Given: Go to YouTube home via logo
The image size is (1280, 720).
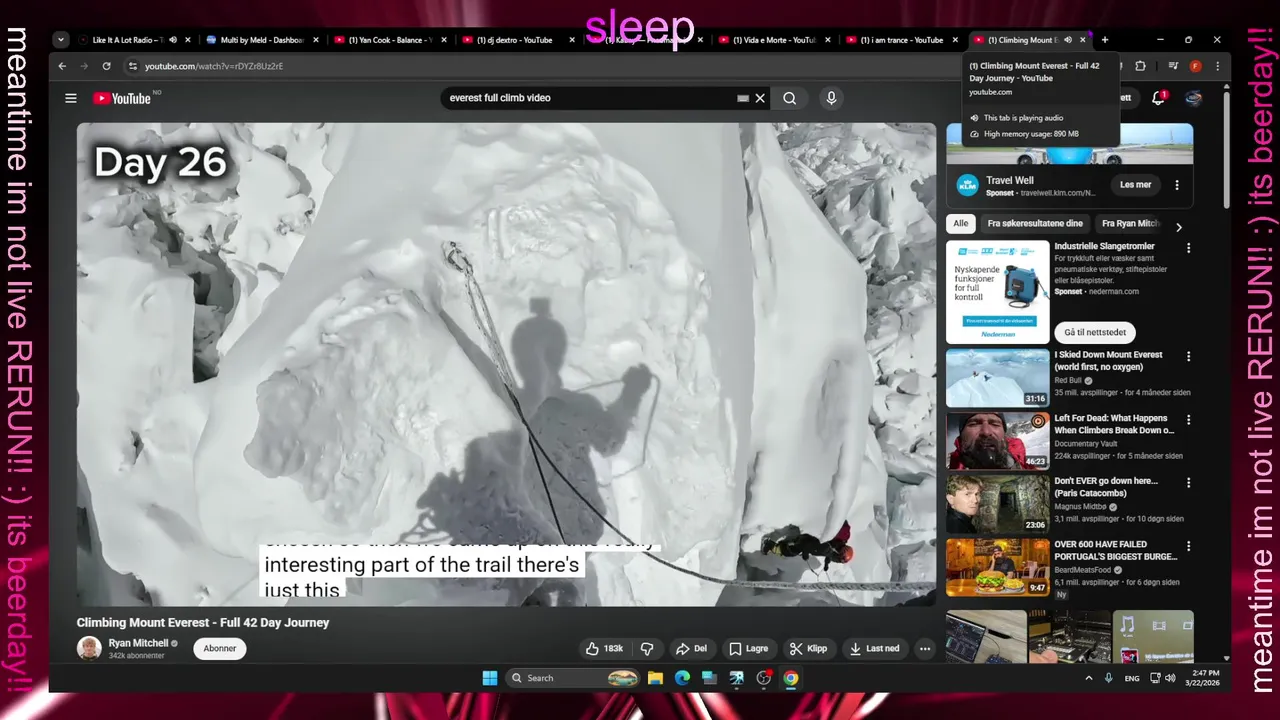Looking at the screenshot, I should point(122,98).
